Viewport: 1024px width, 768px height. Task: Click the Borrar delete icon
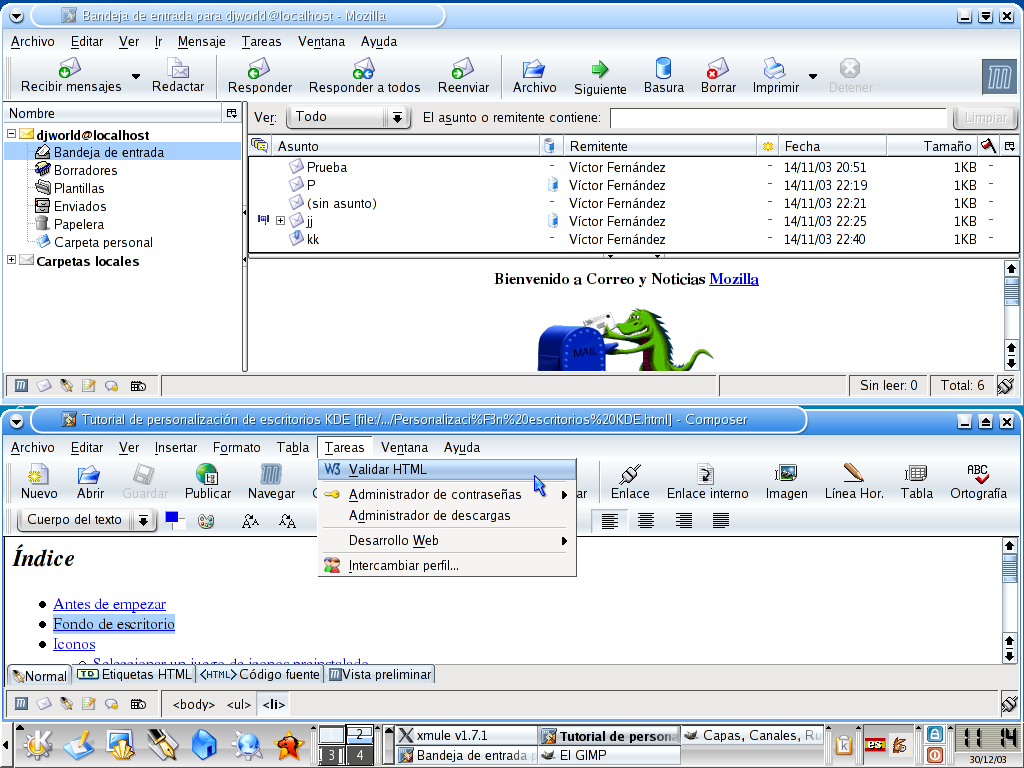coord(718,76)
